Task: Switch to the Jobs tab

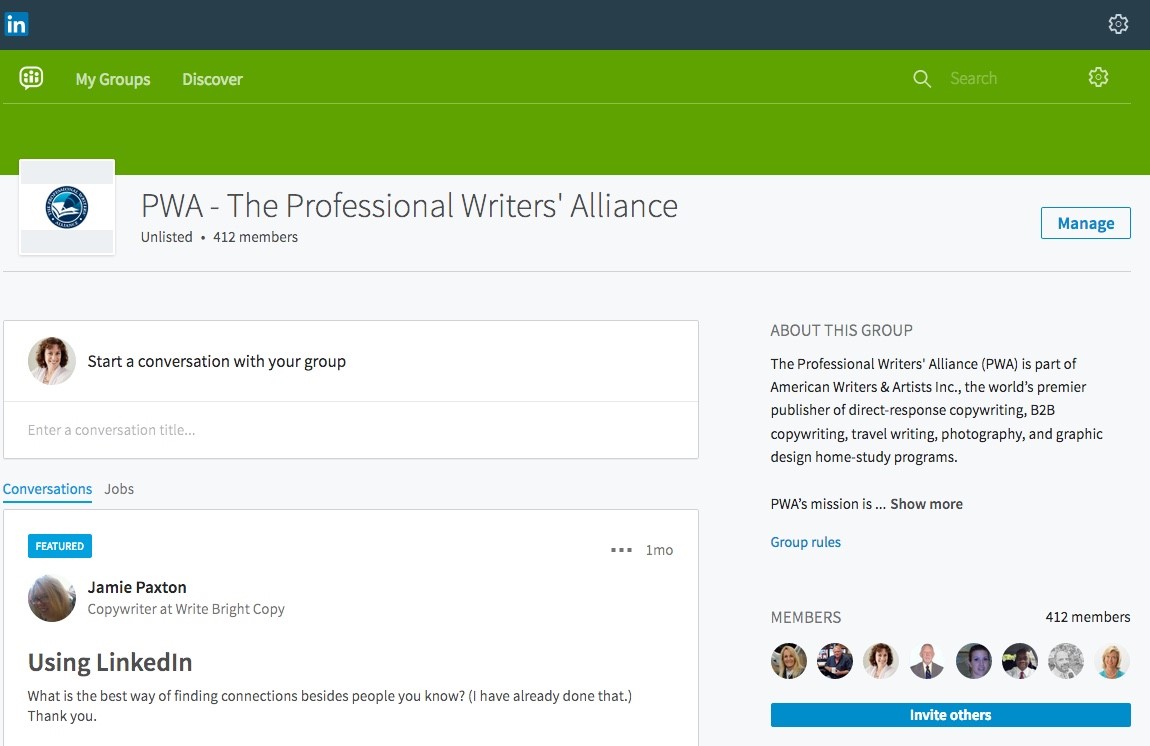Action: pos(119,489)
